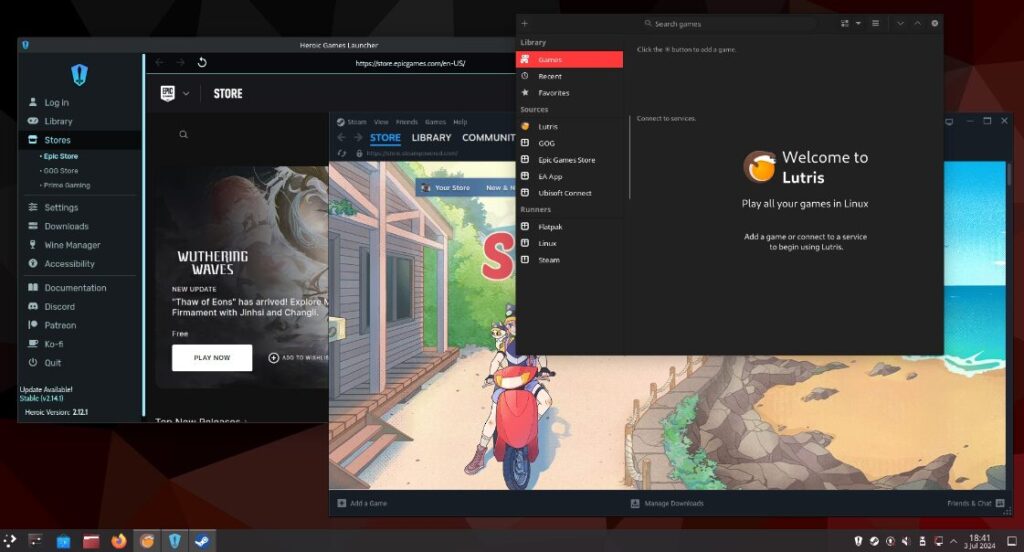Focus the Search games field in Lutris
Image resolution: width=1024 pixels, height=552 pixels.
click(x=728, y=24)
